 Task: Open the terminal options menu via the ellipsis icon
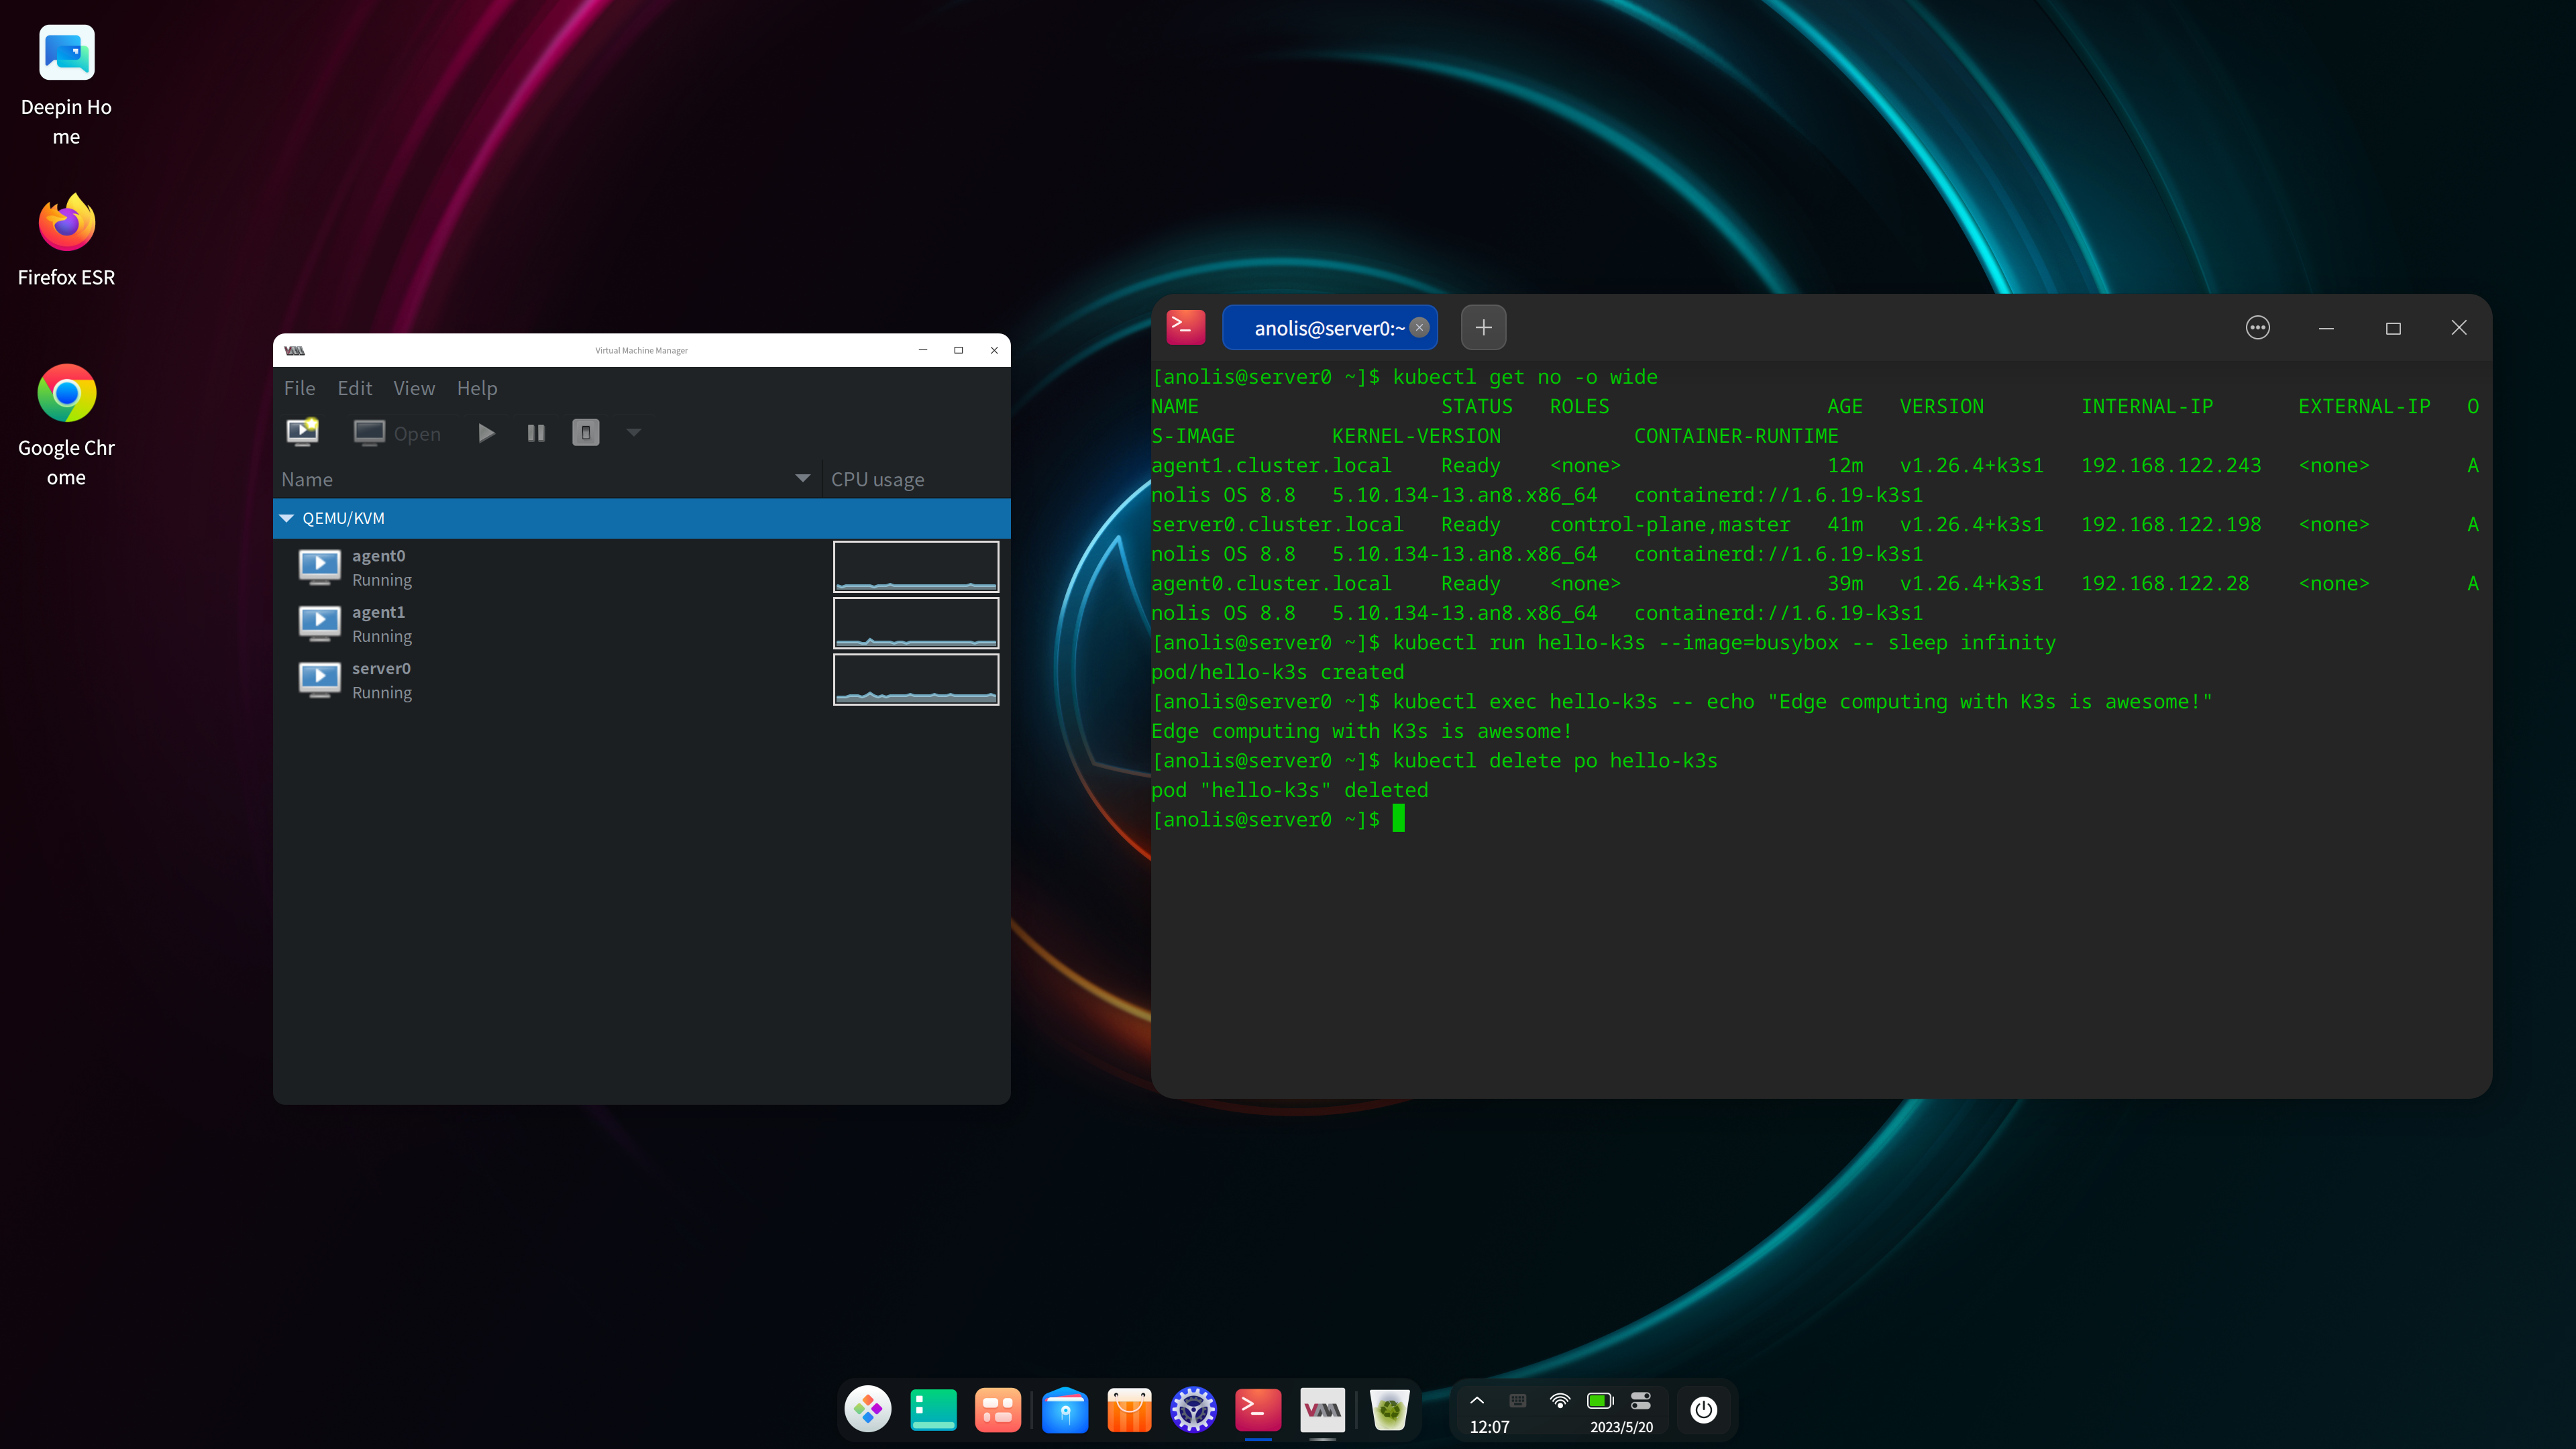[x=2258, y=327]
